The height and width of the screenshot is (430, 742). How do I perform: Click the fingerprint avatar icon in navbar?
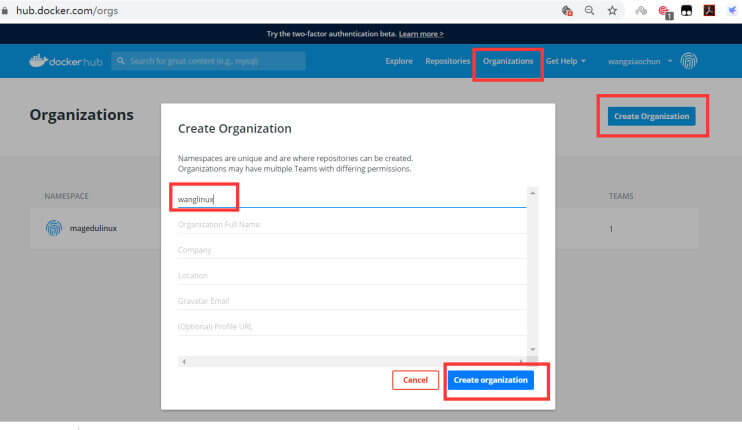pyautogui.click(x=689, y=61)
